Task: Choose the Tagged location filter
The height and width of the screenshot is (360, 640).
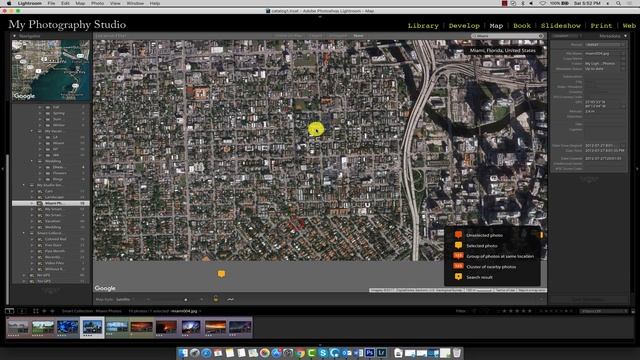Action: [316, 36]
